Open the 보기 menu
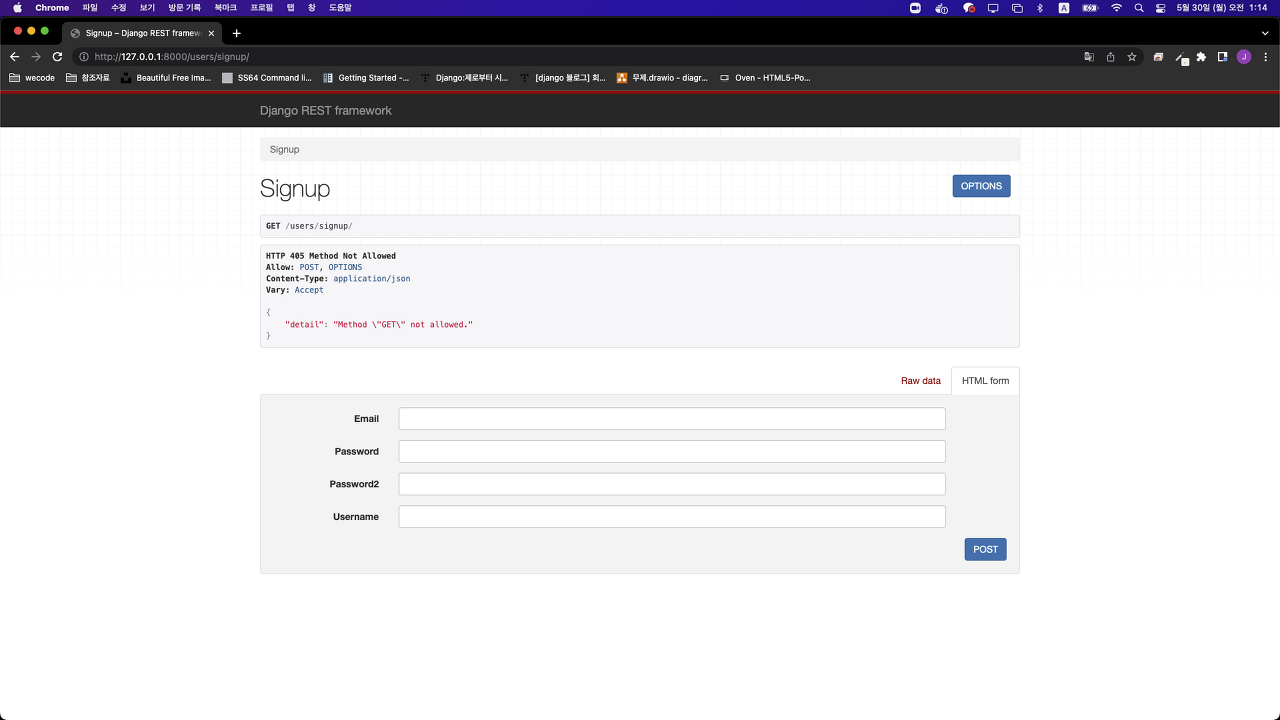 pos(147,7)
